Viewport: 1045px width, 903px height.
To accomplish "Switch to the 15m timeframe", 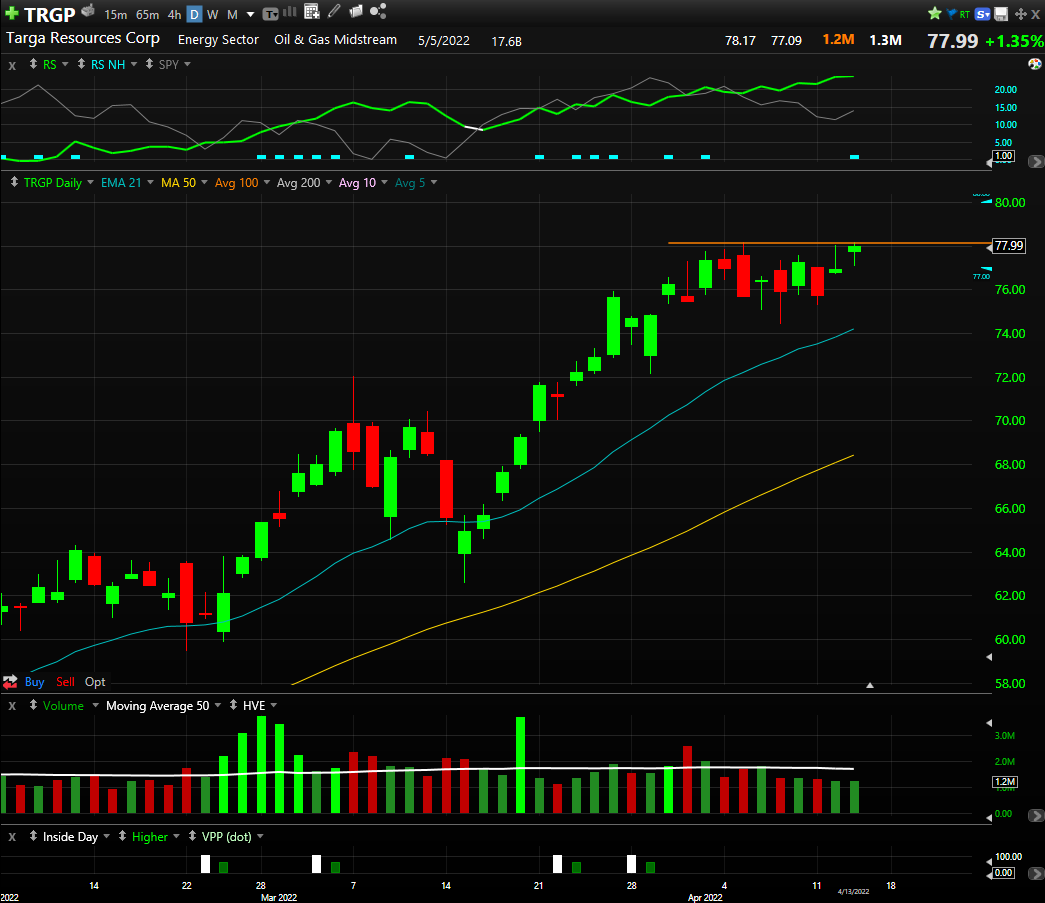I will [x=115, y=15].
